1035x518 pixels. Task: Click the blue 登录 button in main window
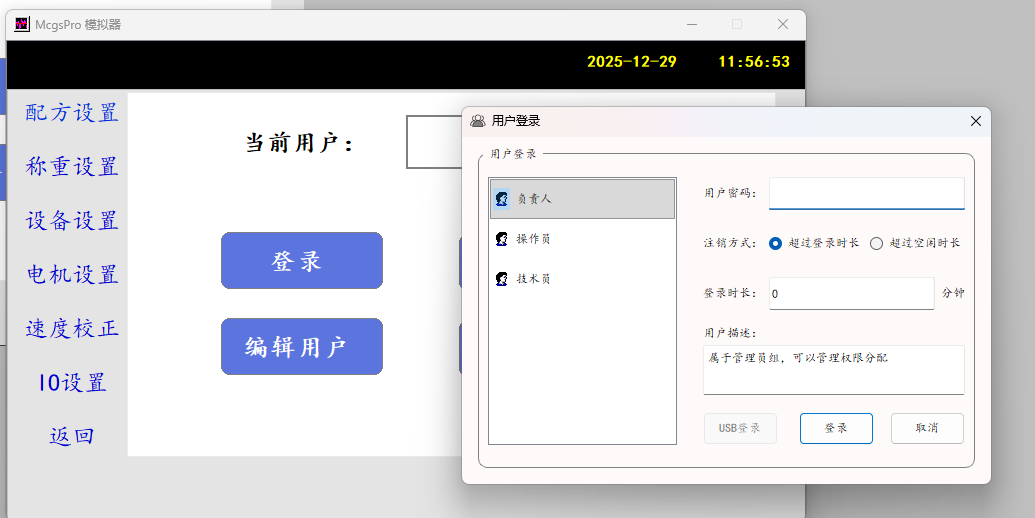[x=302, y=261]
